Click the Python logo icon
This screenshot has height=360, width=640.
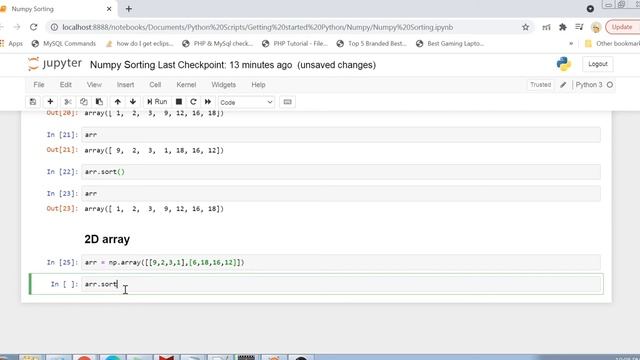563,64
